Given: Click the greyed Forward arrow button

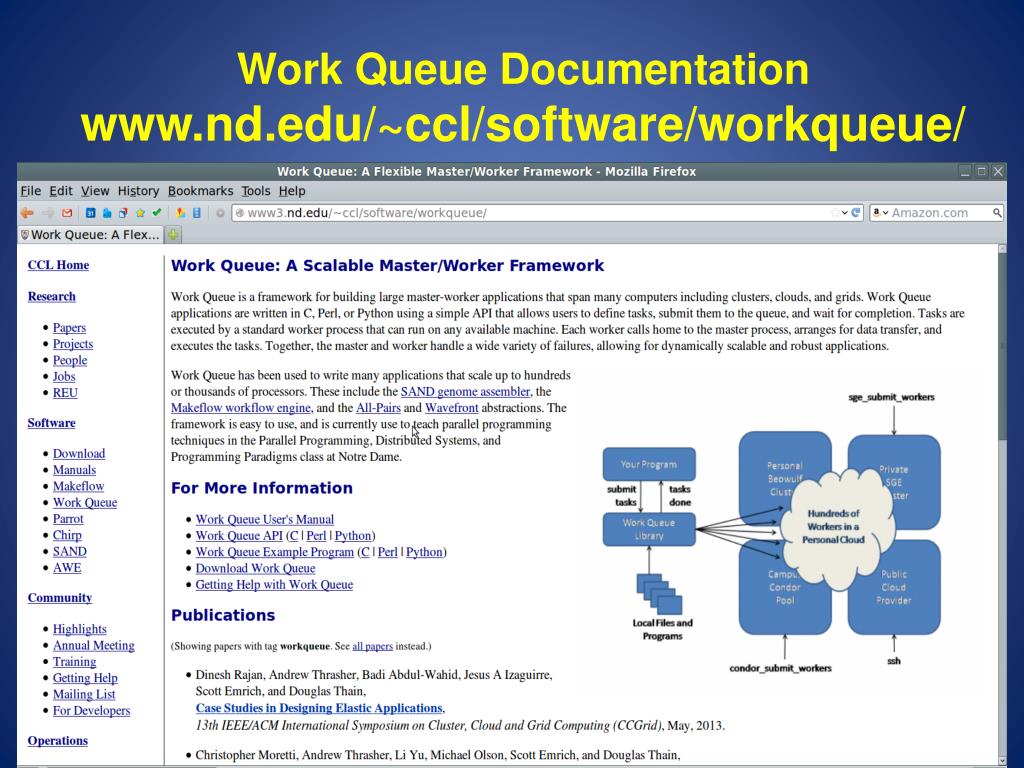Looking at the screenshot, I should (48, 213).
